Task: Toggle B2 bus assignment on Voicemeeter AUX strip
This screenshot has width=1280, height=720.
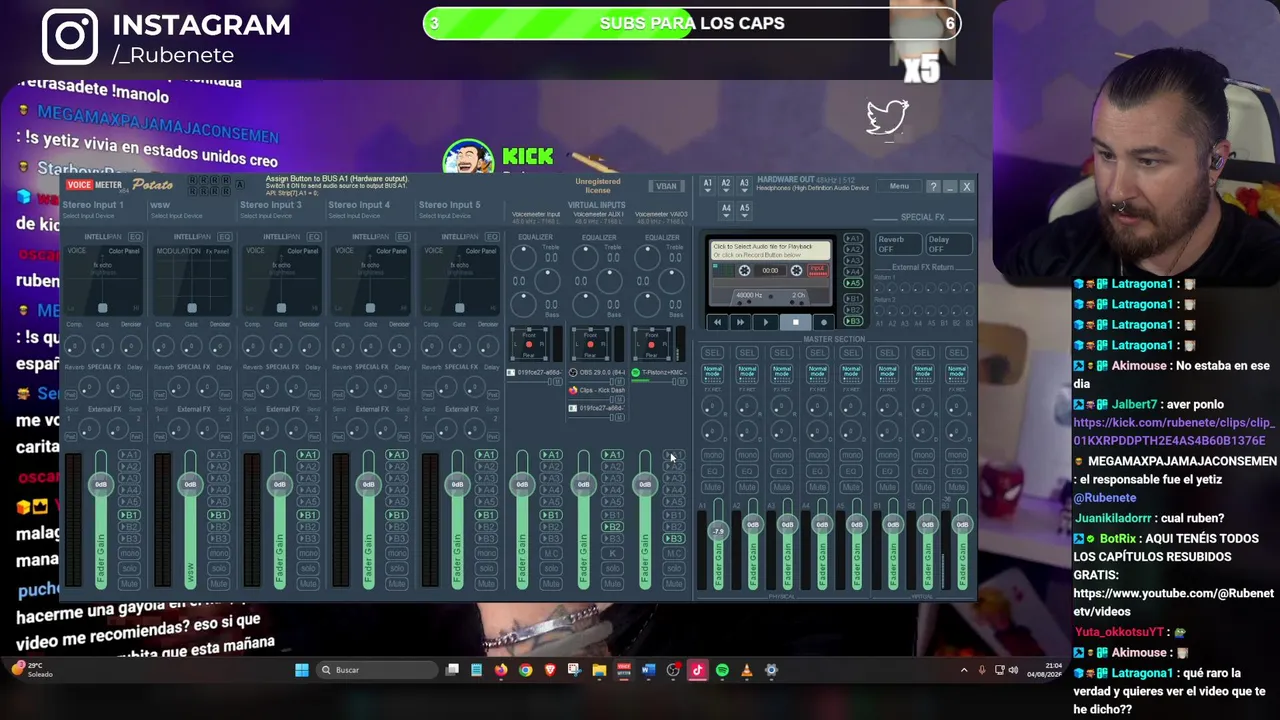Action: (612, 527)
